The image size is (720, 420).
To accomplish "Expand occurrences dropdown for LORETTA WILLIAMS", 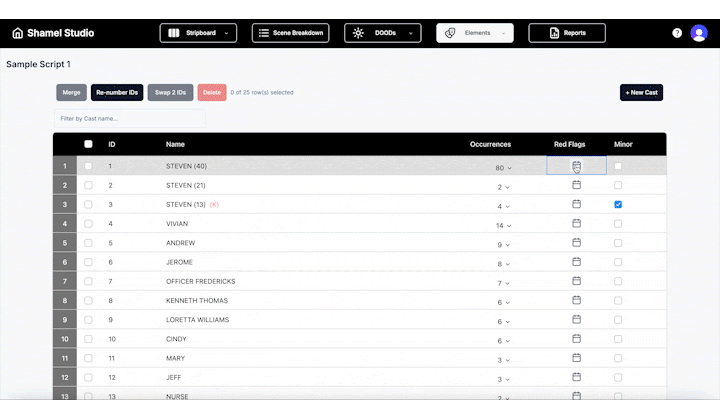I will coord(504,322).
